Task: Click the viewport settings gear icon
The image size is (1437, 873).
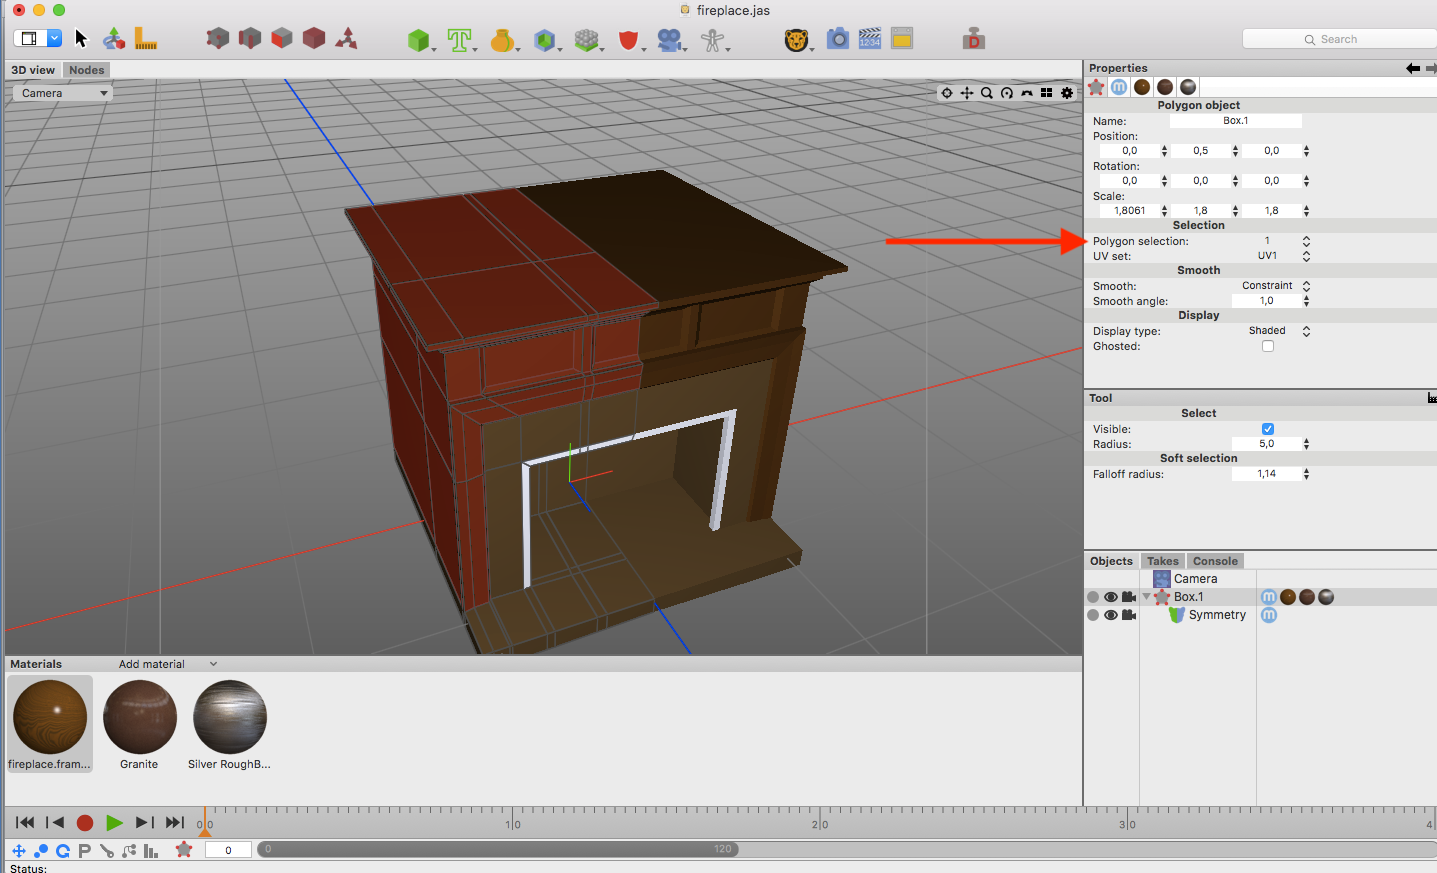Action: pos(1066,92)
